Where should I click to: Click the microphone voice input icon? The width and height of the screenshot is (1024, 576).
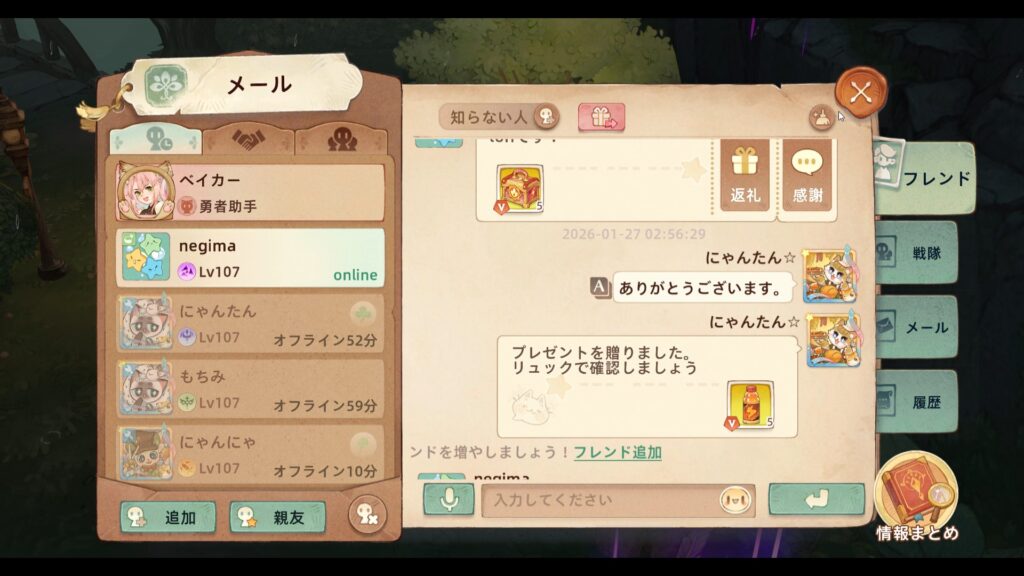[x=449, y=500]
